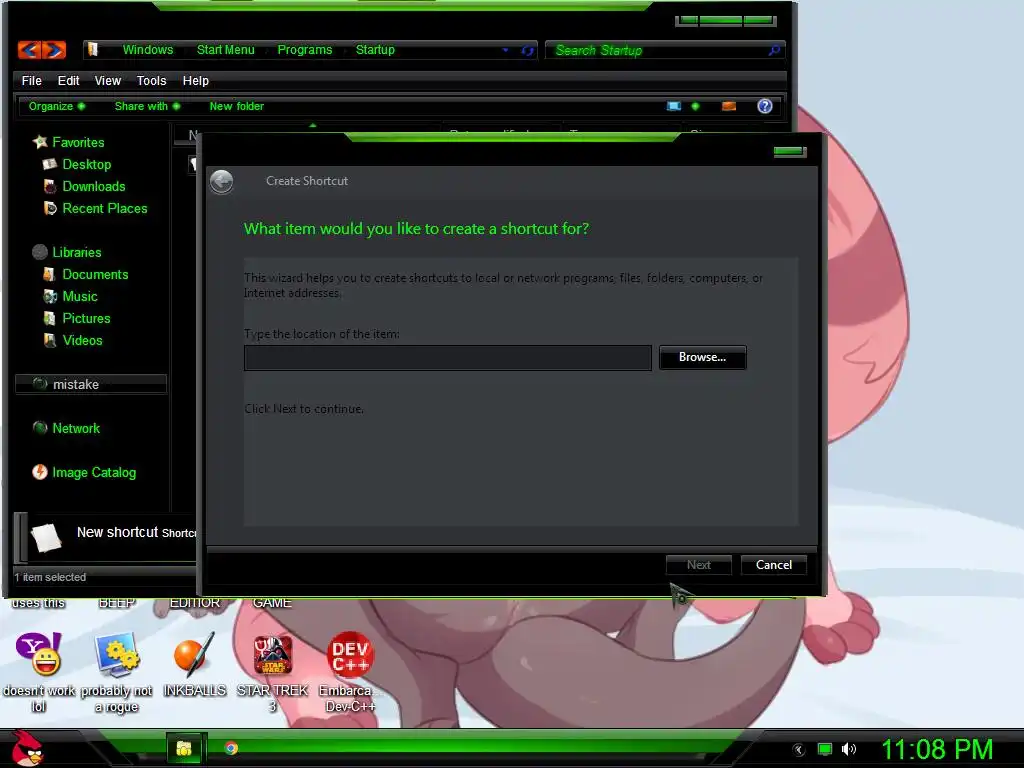Select Downloads in Favorites
Viewport: 1024px width, 768px height.
[x=94, y=186]
